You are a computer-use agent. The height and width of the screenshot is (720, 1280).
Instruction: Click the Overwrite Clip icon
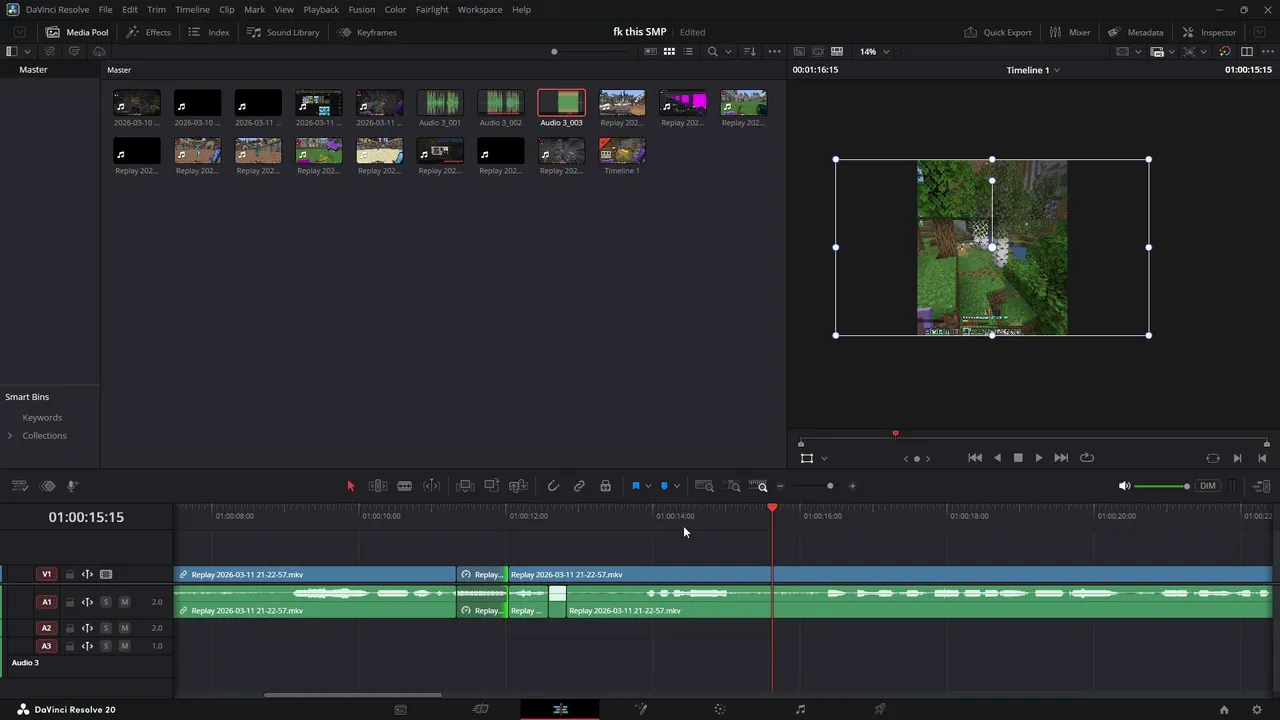492,486
